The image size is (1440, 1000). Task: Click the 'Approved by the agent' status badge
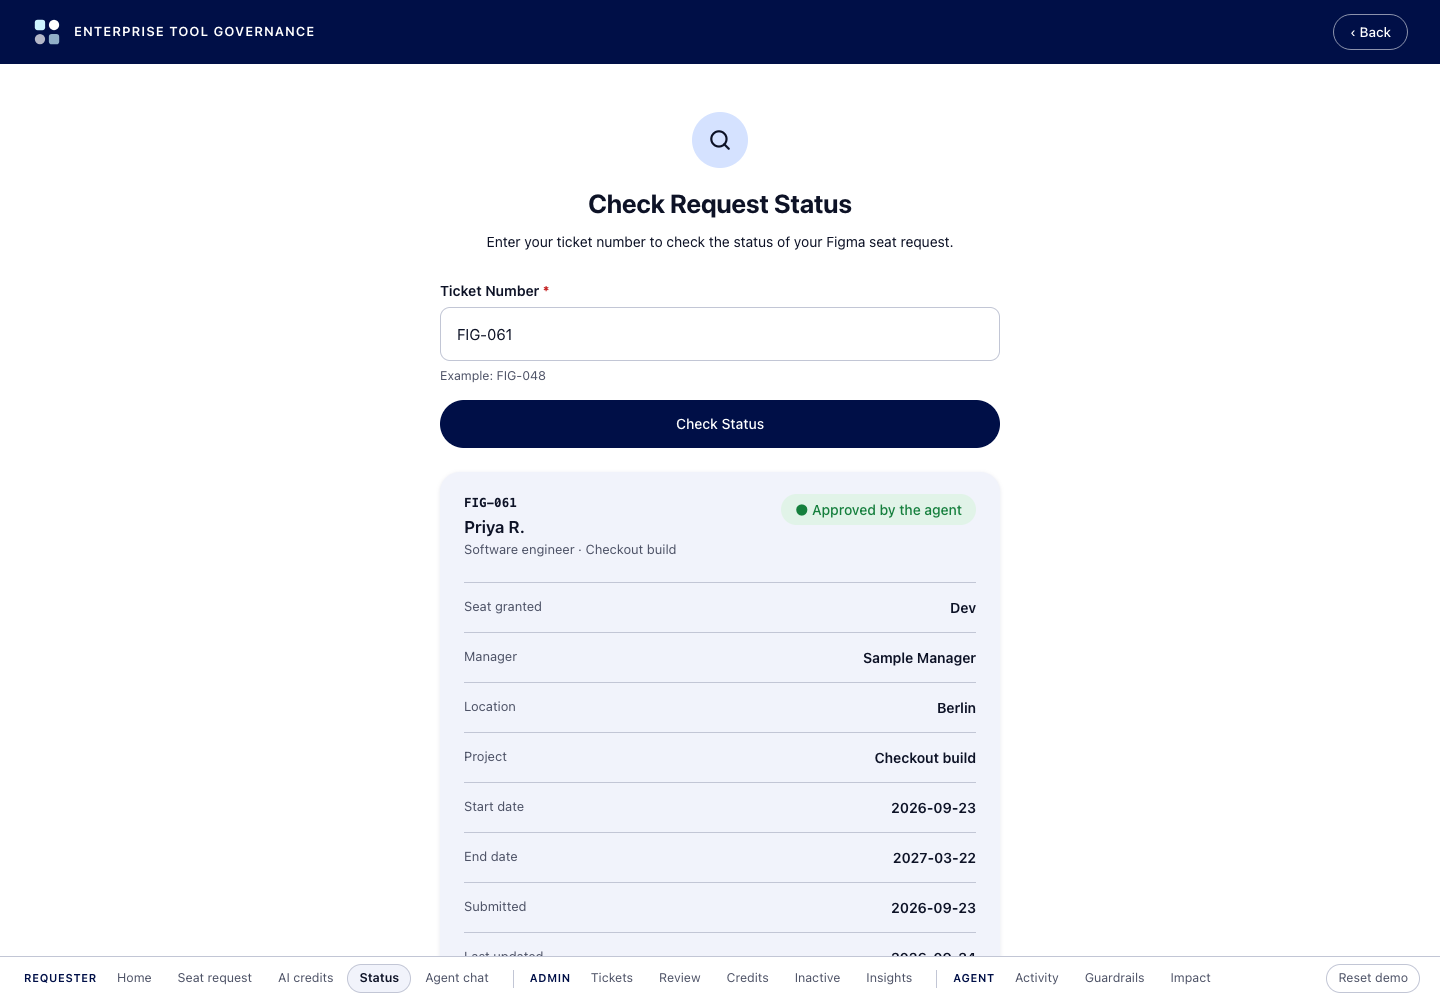[x=878, y=510]
